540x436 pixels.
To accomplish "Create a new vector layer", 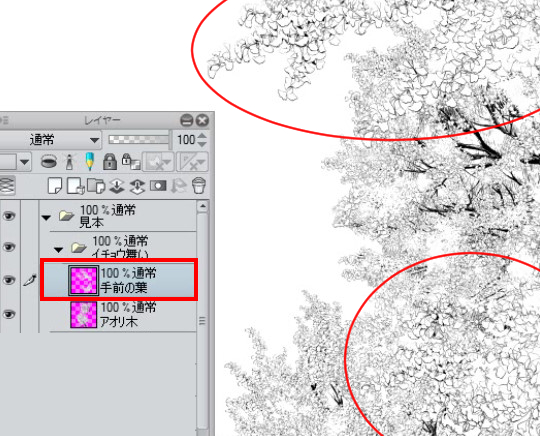I will [76, 186].
